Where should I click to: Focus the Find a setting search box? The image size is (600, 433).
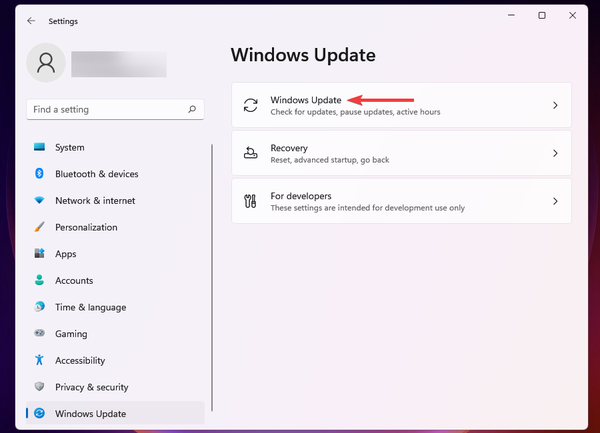pos(105,108)
